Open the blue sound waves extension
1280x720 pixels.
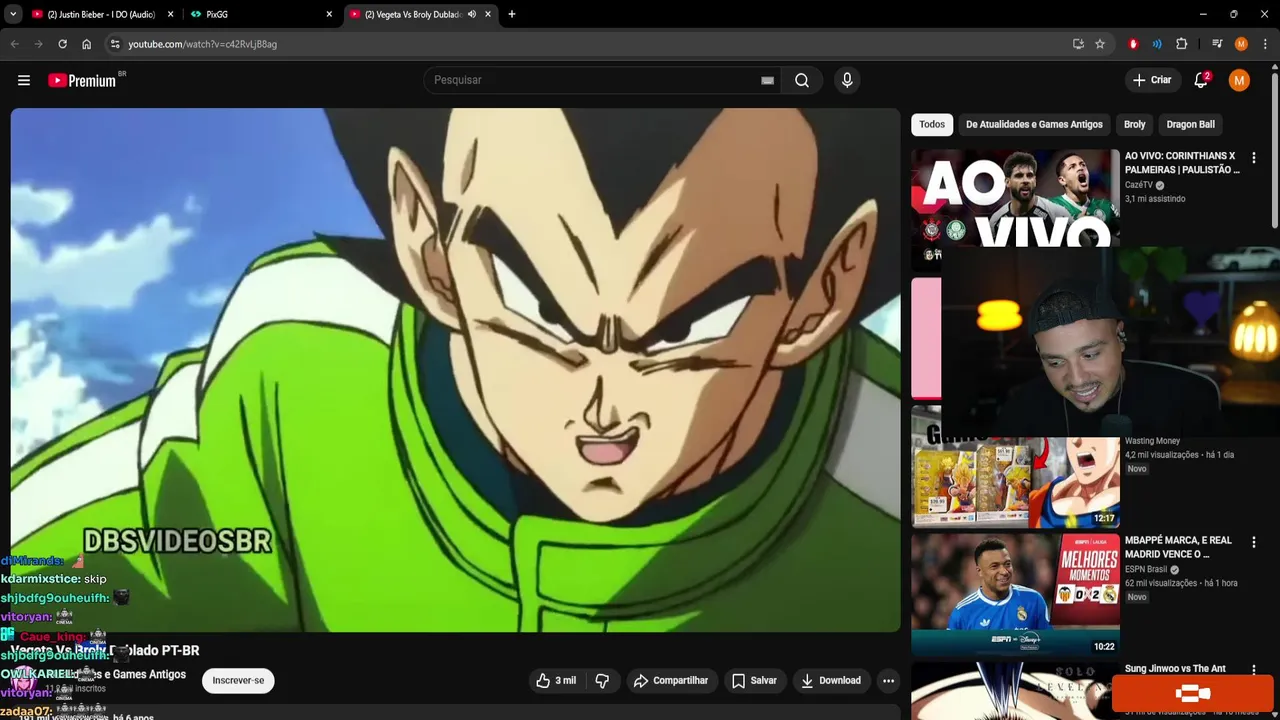pos(1157,44)
